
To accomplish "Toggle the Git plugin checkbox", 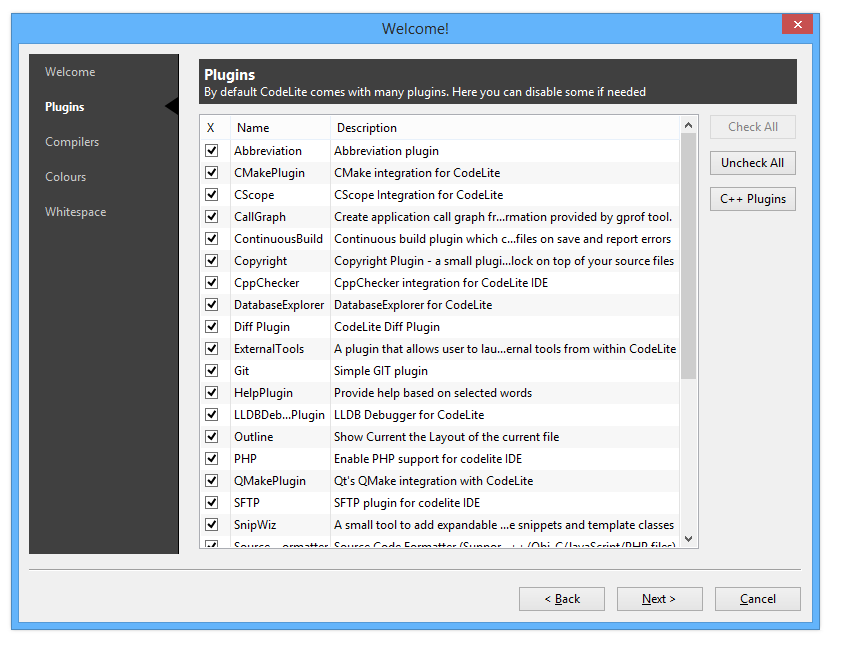I will (211, 371).
